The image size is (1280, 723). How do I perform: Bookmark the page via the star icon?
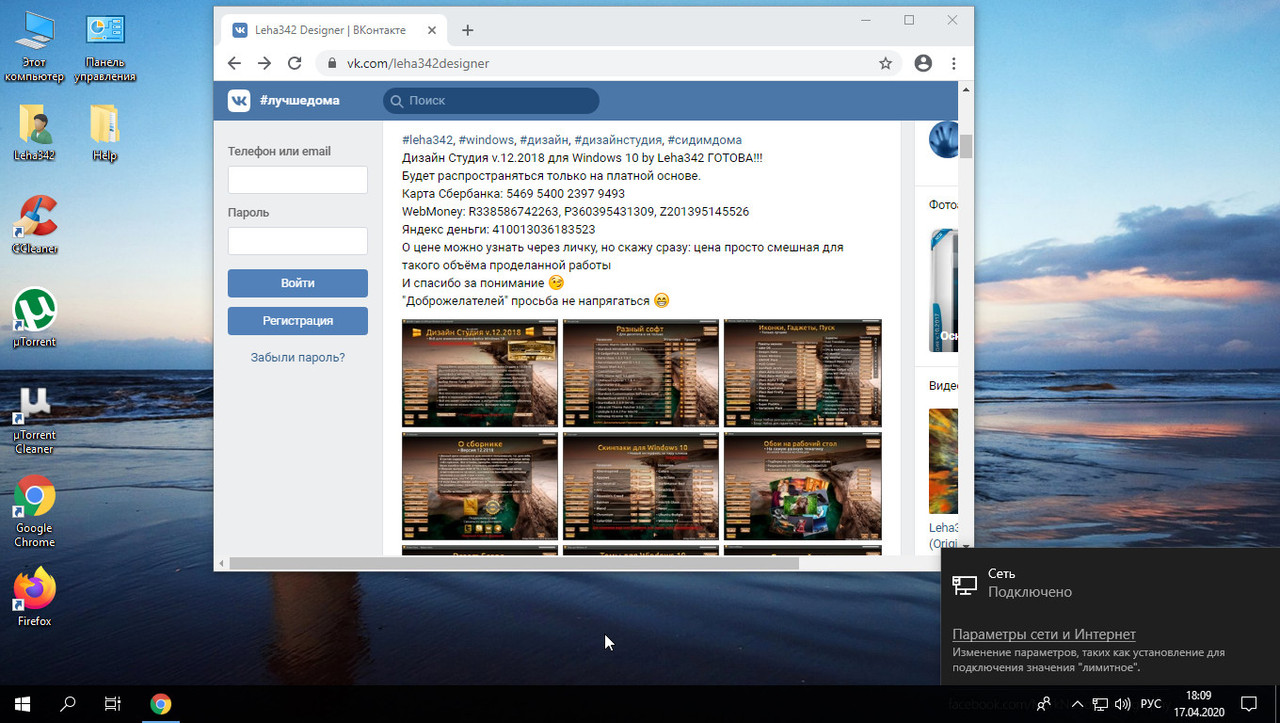(x=885, y=62)
